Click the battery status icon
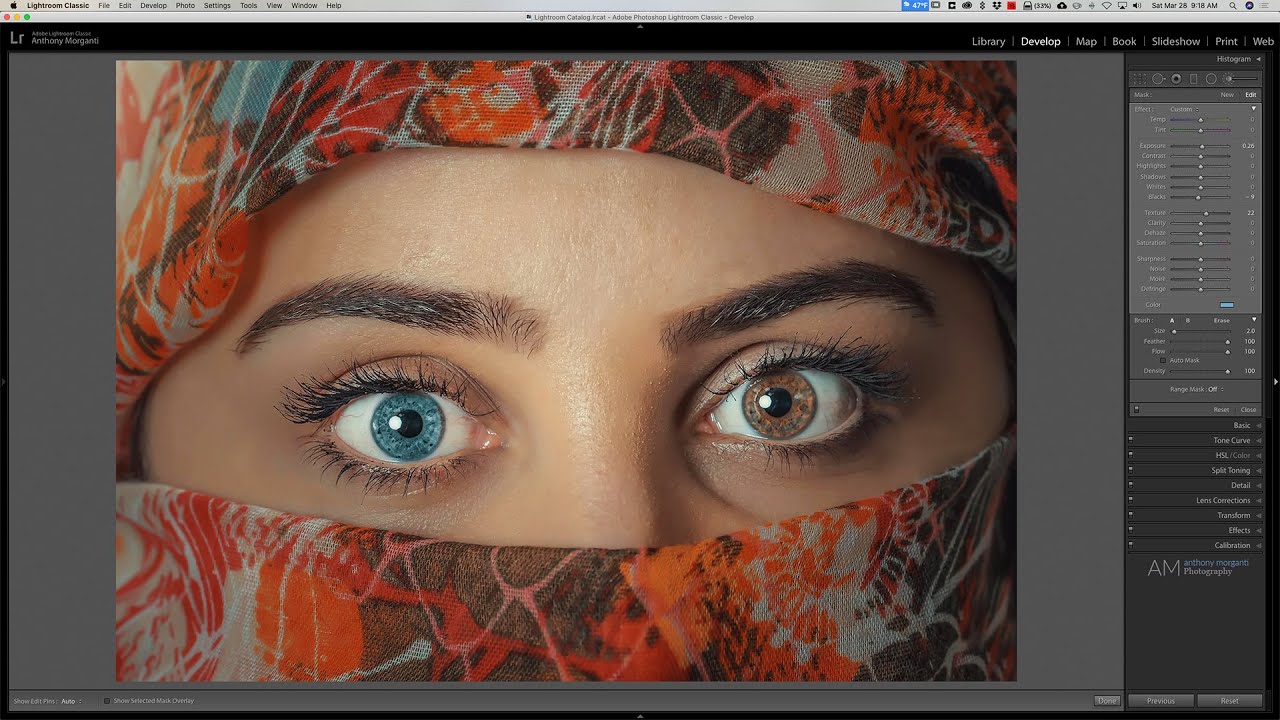The width and height of the screenshot is (1280, 720). (1038, 5)
